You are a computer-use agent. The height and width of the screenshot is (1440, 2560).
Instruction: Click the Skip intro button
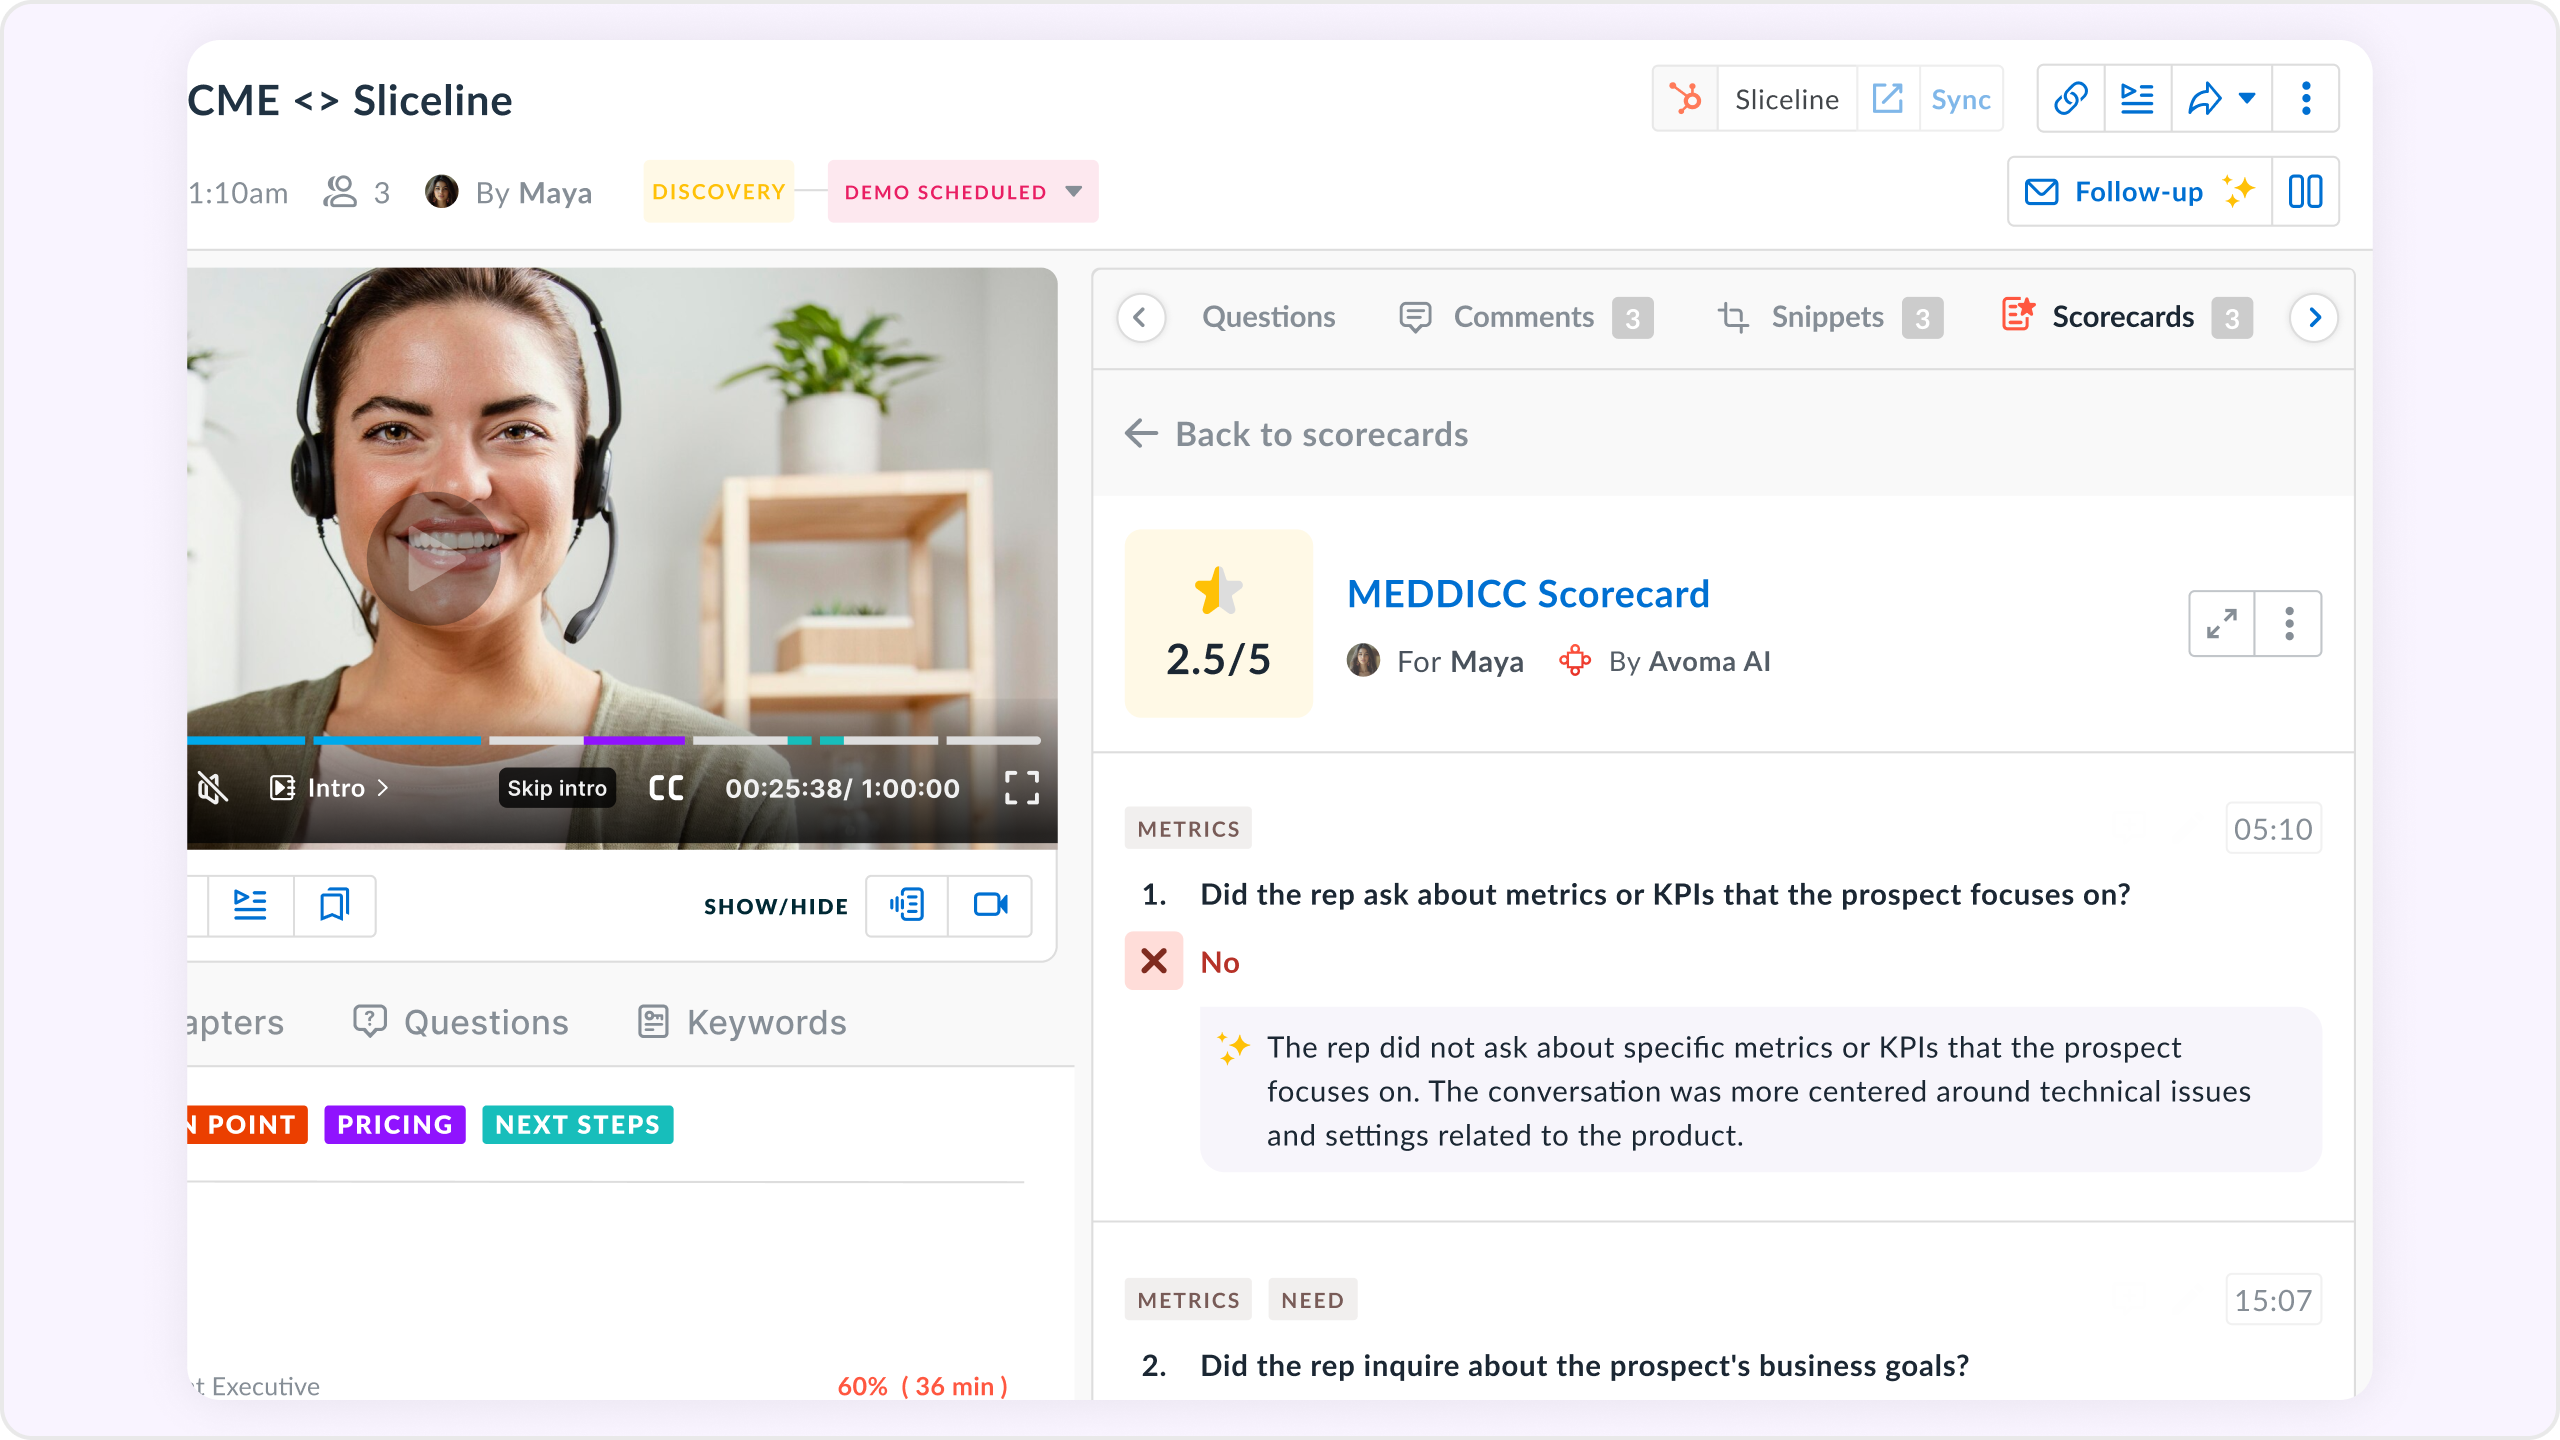pyautogui.click(x=557, y=788)
